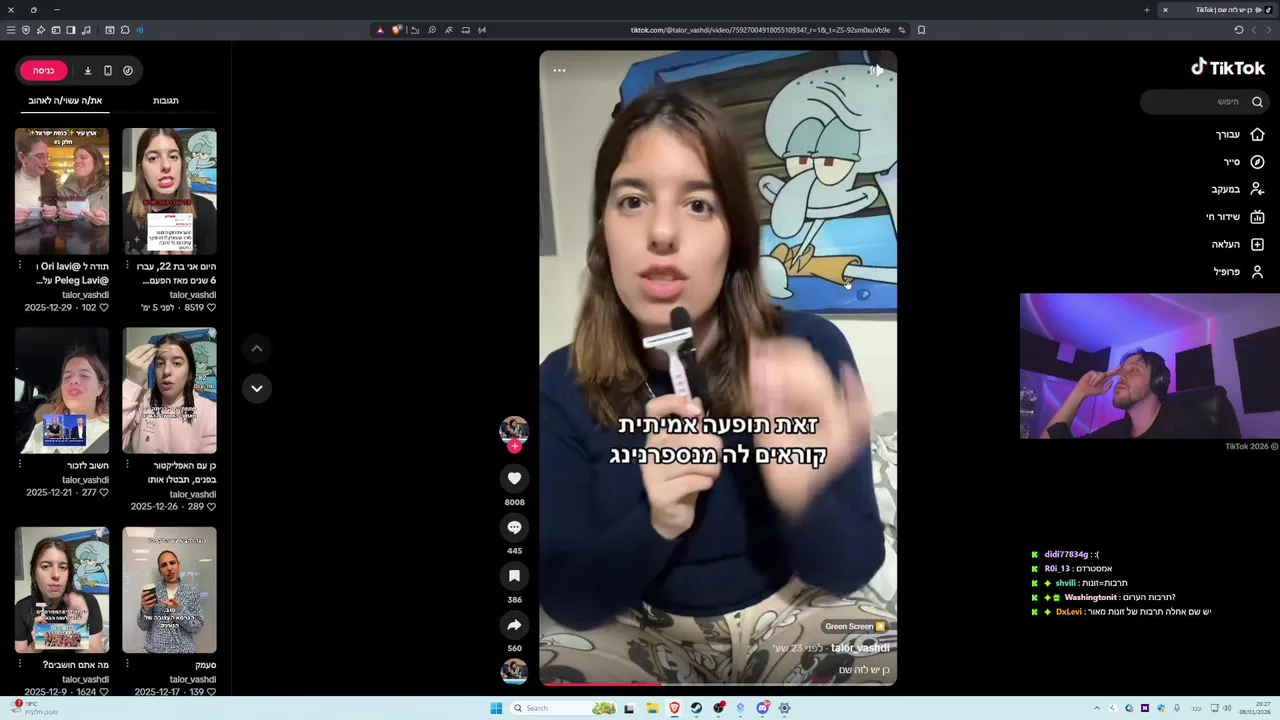Click the Brave Shields lion icon
Image resolution: width=1280 pixels, height=720 pixels.
tap(397, 30)
